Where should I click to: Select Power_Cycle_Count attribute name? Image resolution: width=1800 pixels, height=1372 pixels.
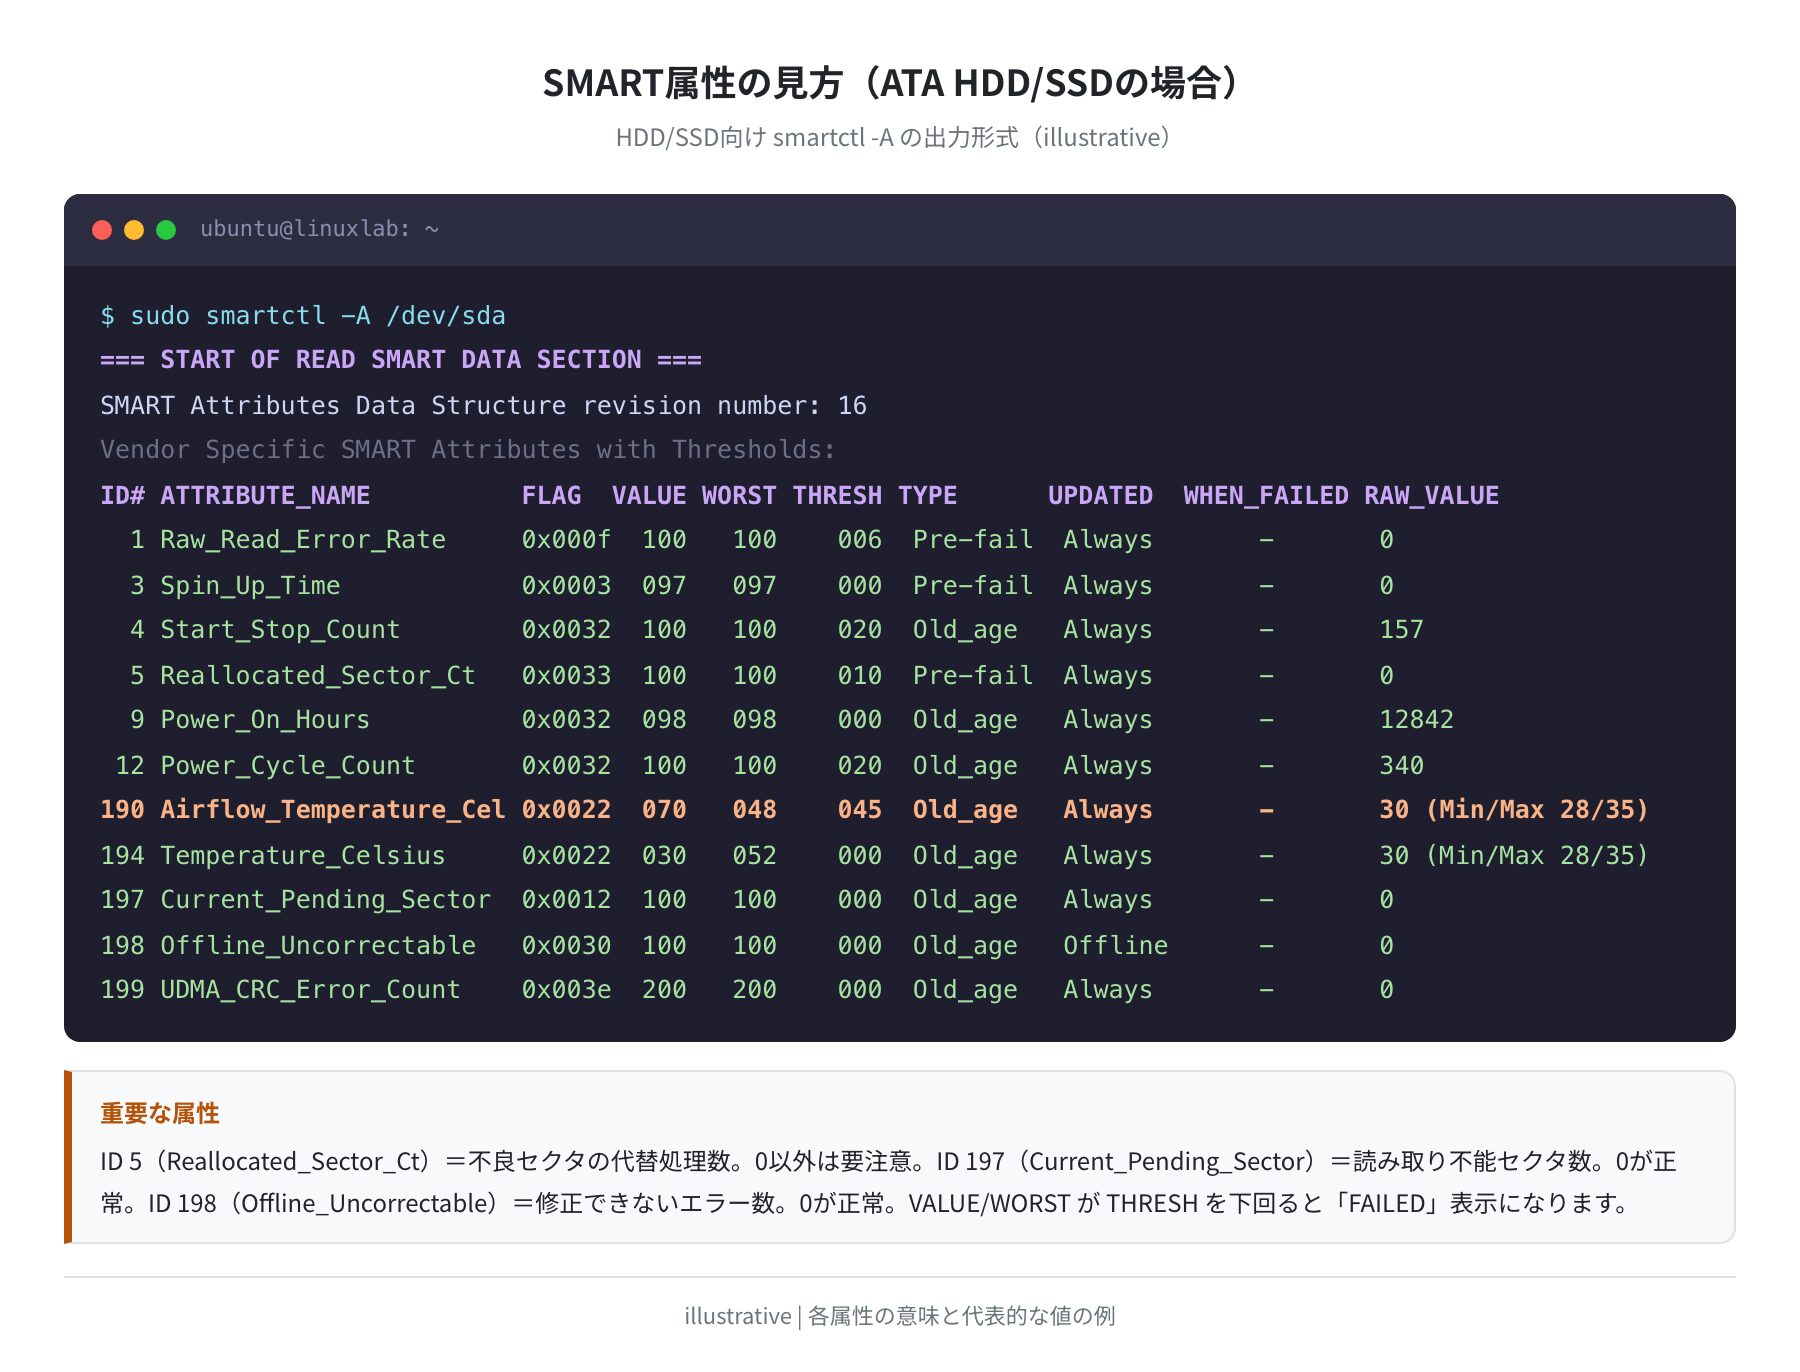(288, 766)
